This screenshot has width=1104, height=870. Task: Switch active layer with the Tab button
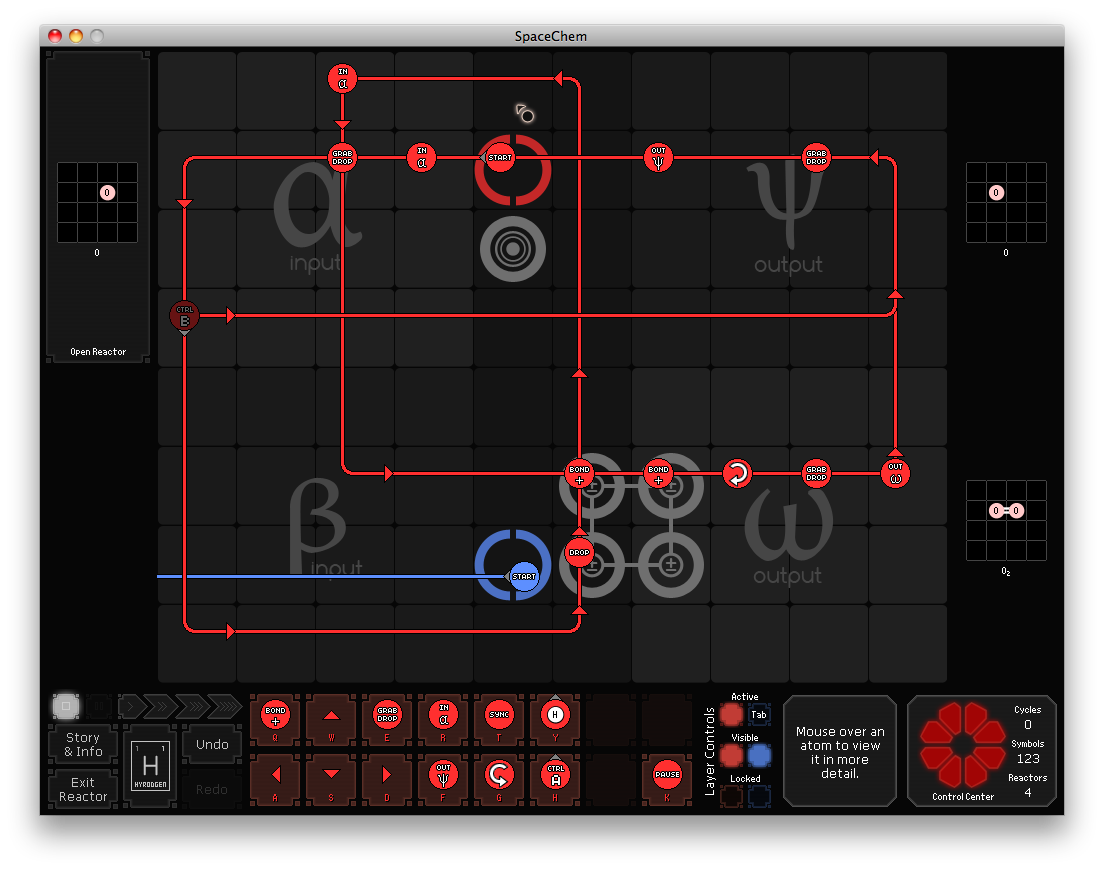758,714
